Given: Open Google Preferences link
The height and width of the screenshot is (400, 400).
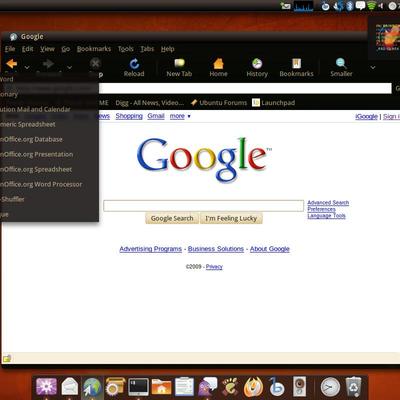Looking at the screenshot, I should tap(321, 209).
